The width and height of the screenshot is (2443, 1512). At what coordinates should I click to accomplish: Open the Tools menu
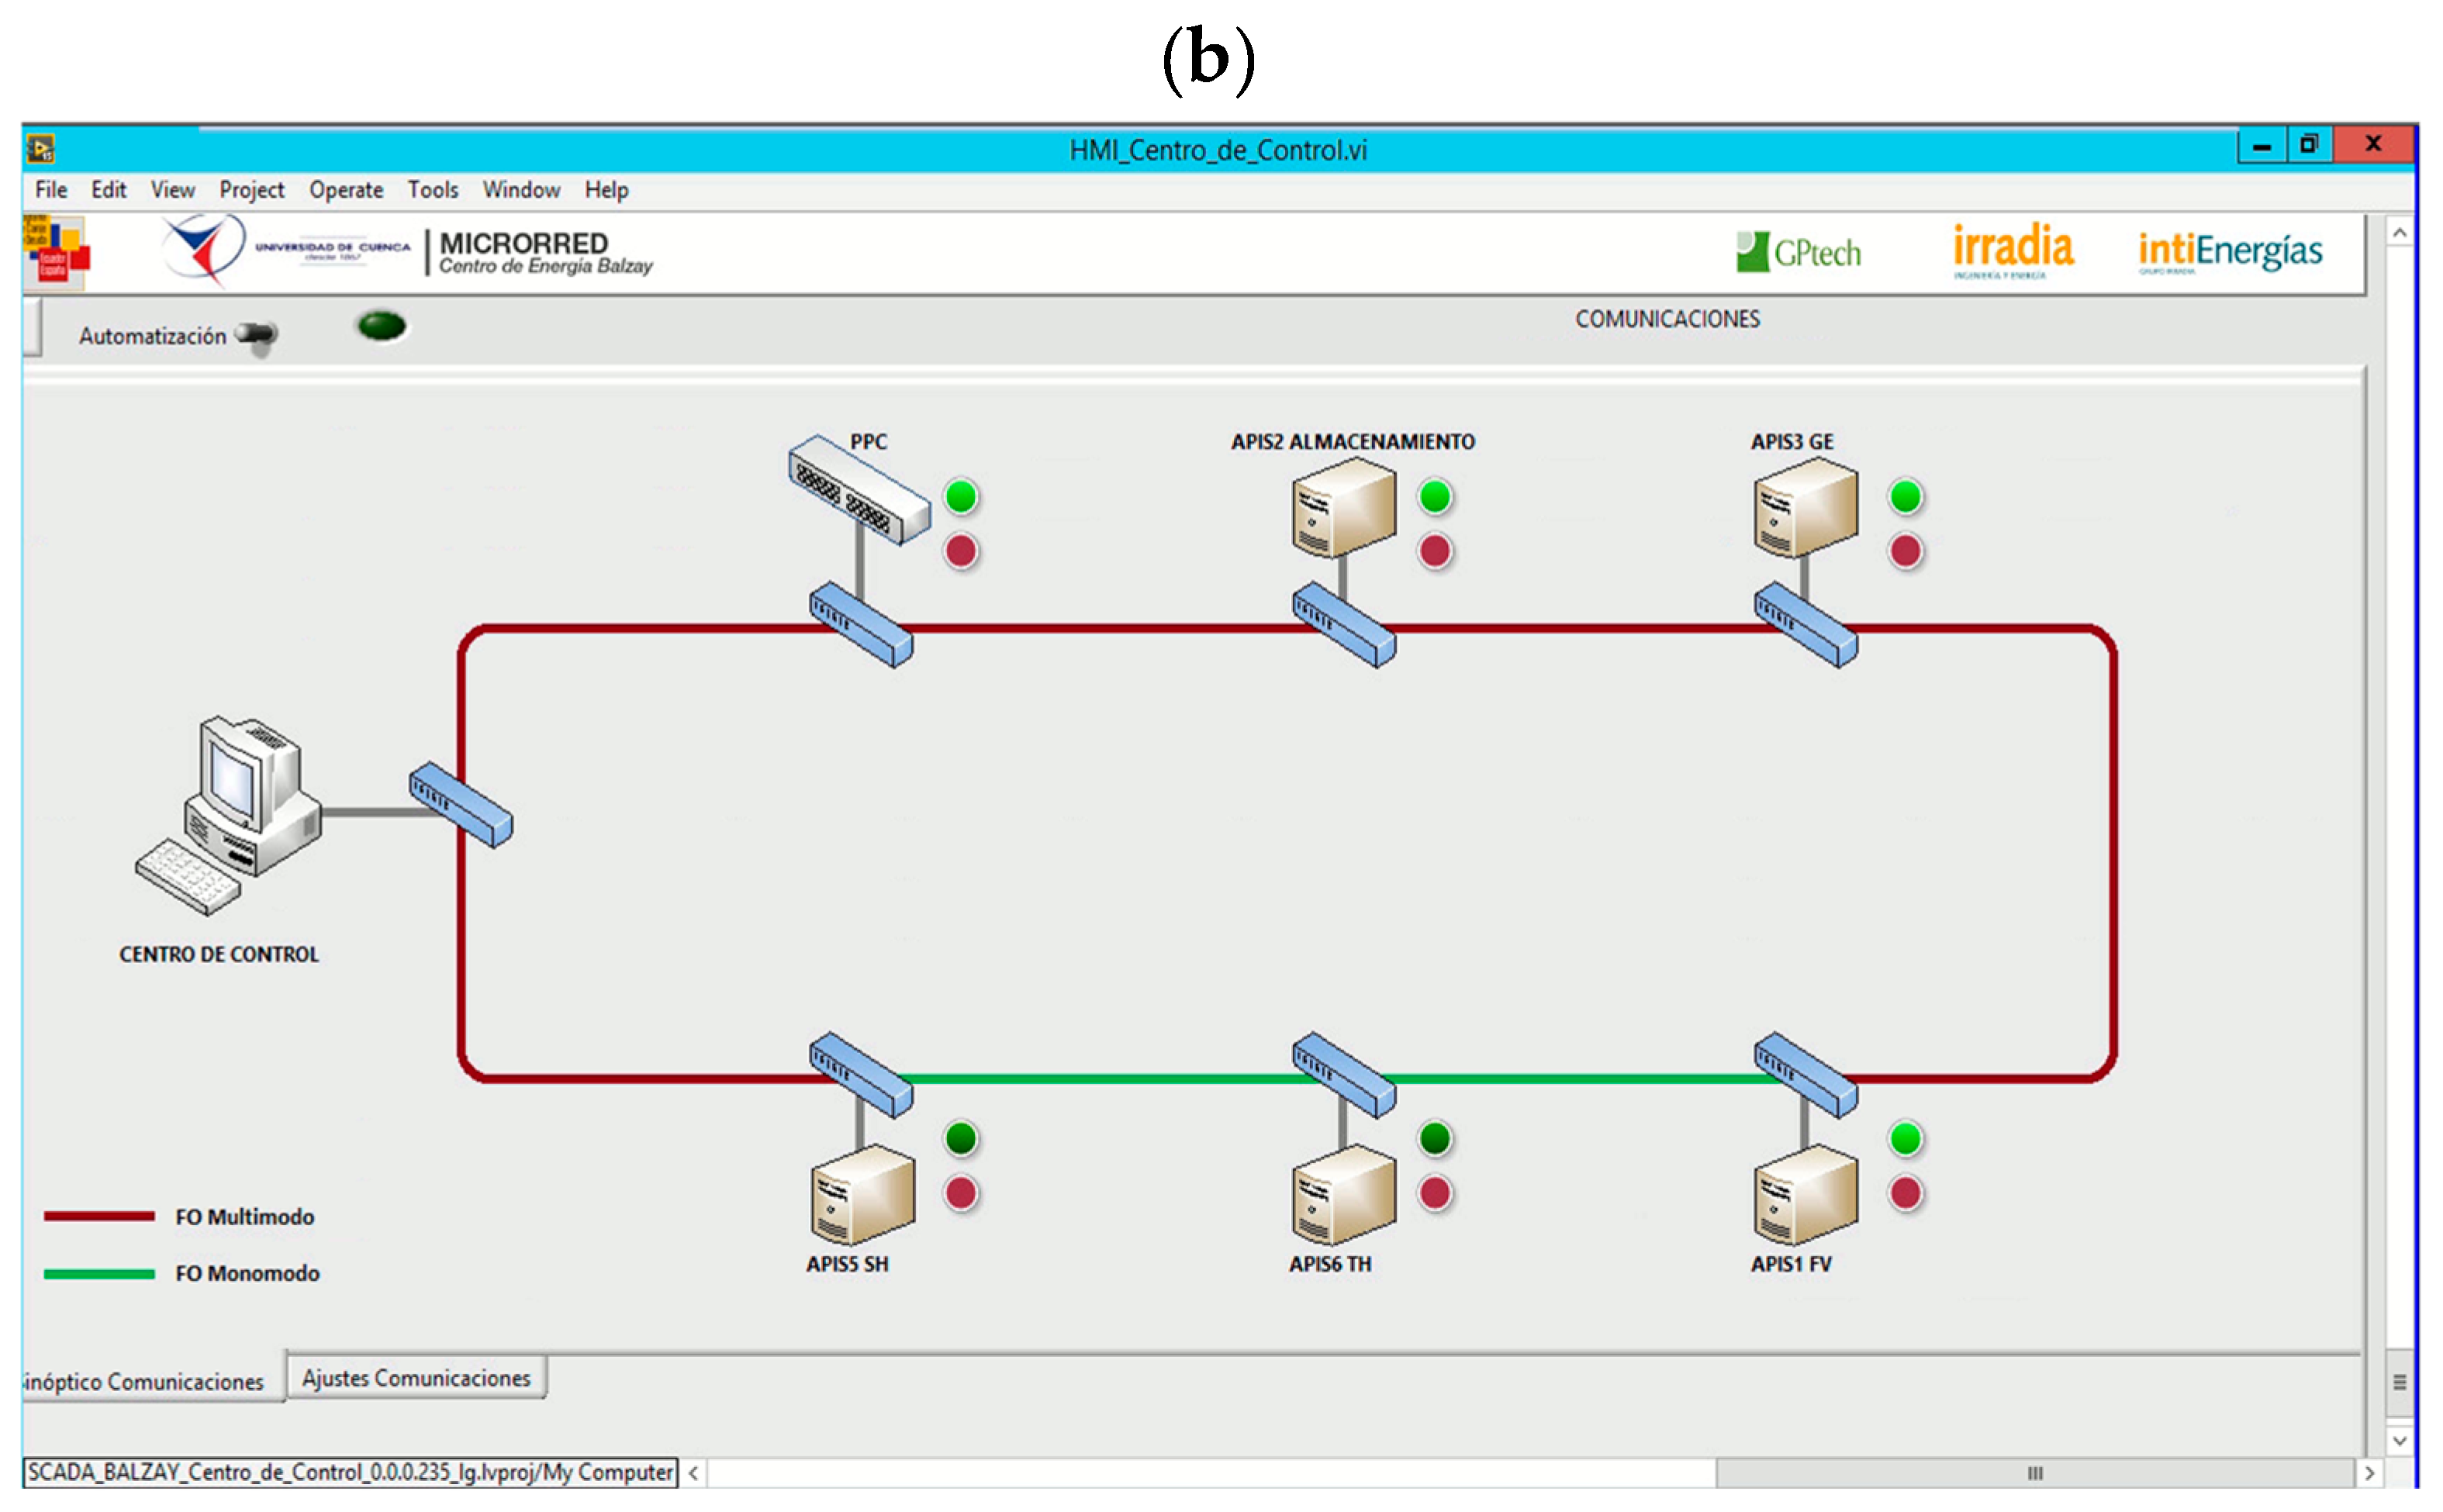pyautogui.click(x=432, y=190)
